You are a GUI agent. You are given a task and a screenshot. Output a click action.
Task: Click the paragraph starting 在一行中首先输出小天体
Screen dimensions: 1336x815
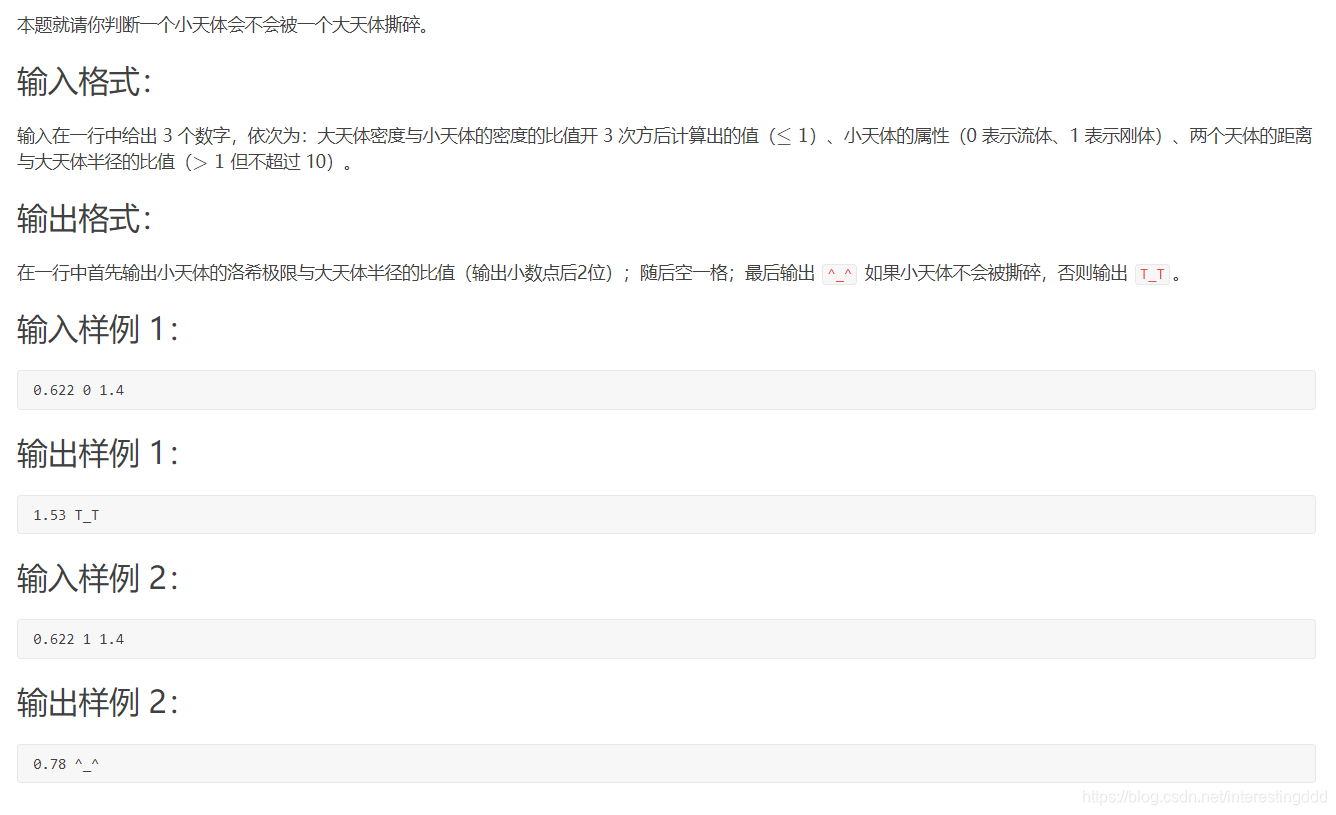600,274
